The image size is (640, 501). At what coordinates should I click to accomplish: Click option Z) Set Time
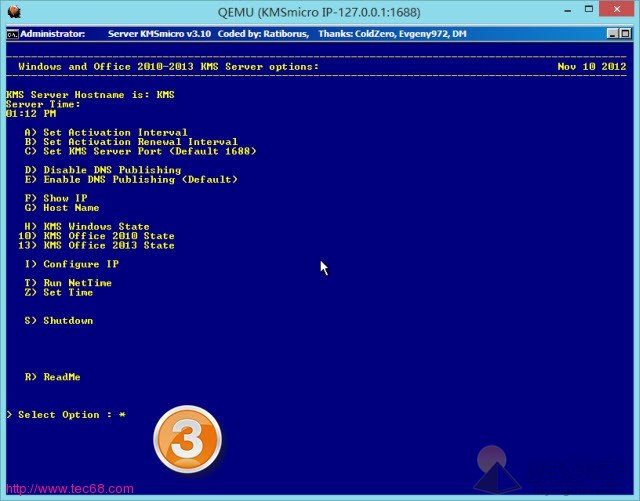pos(58,292)
